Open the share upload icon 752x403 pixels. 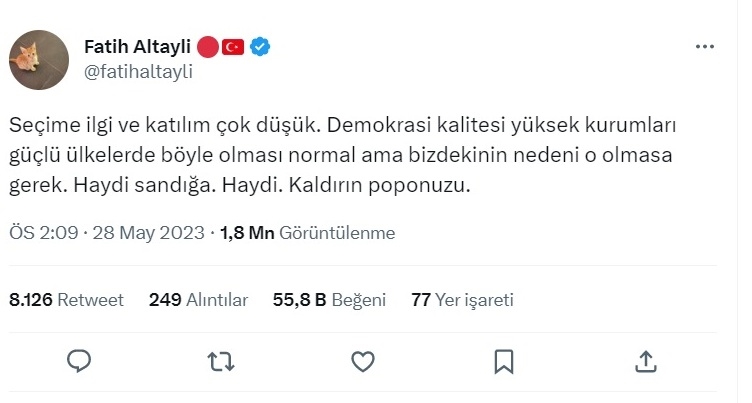(x=646, y=361)
